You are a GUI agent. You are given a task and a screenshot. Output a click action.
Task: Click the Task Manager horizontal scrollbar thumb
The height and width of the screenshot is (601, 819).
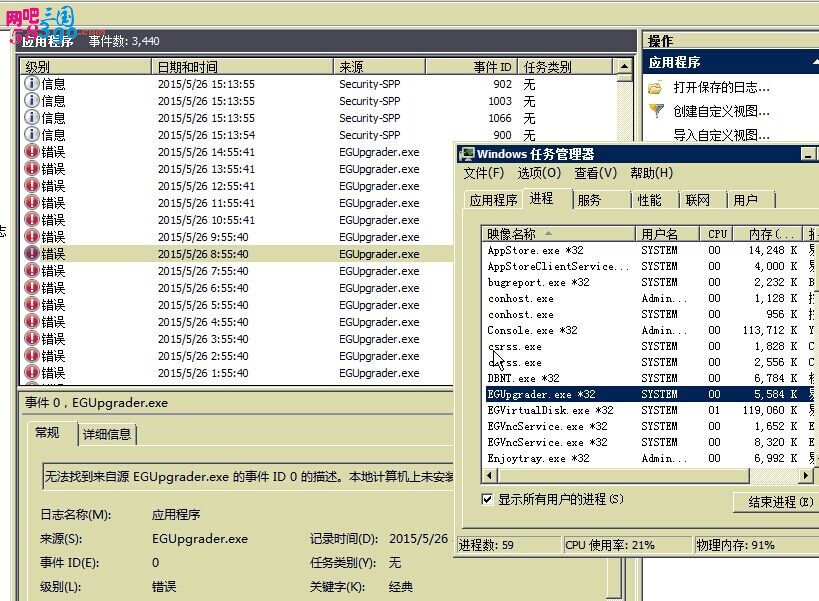click(624, 476)
